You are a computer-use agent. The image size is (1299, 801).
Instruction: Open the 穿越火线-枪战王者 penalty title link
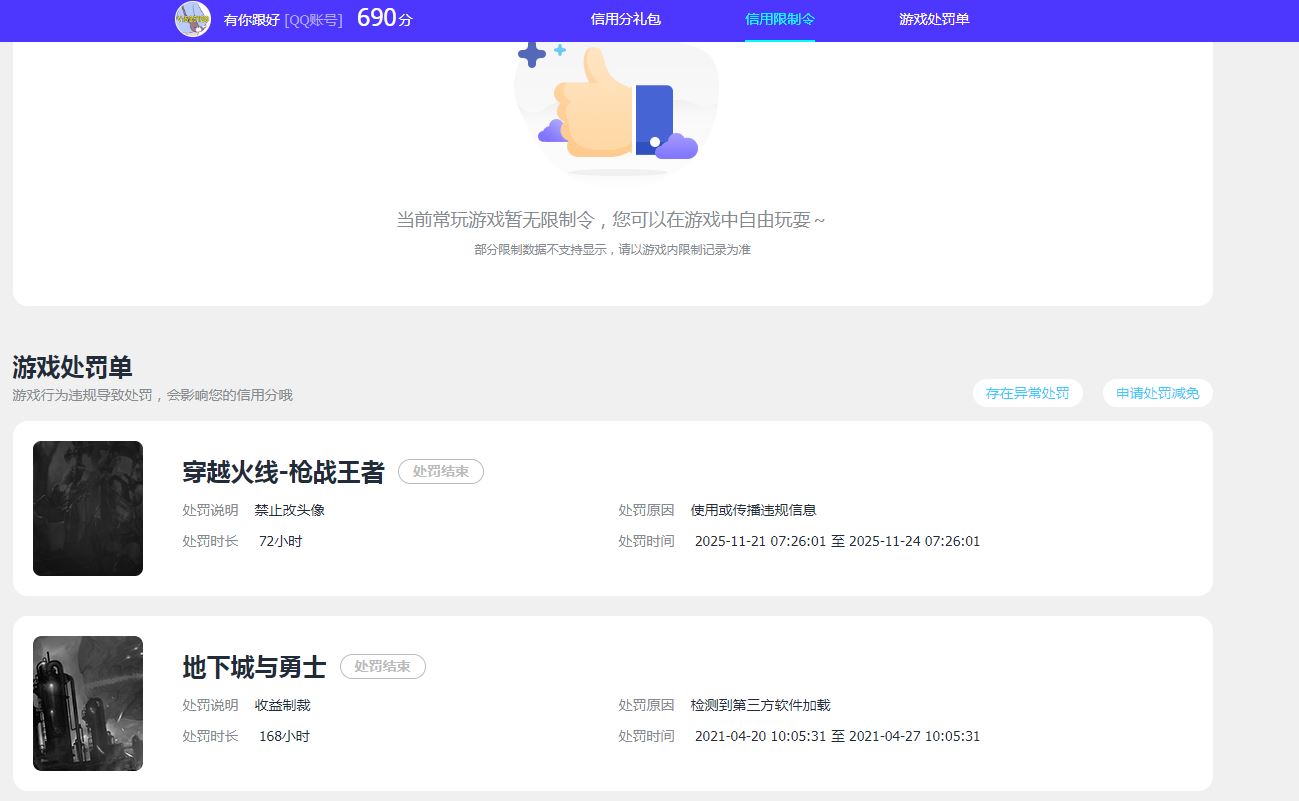(283, 472)
